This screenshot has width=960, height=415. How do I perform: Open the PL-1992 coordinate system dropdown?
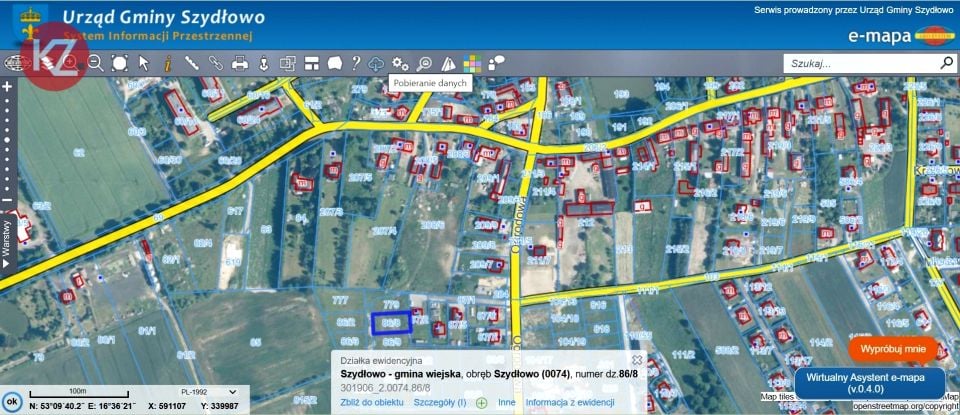click(208, 392)
